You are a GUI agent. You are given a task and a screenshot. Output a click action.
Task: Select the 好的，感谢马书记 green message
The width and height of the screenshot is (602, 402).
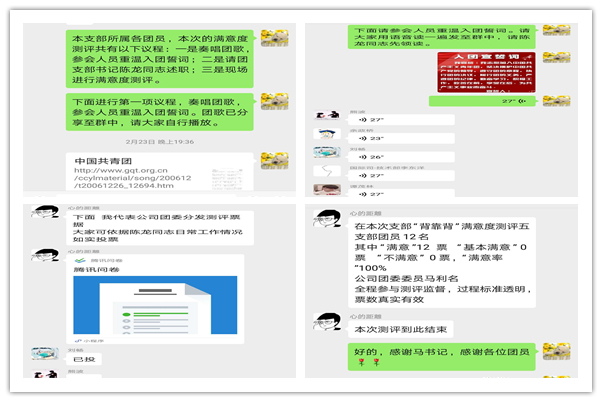click(x=442, y=357)
